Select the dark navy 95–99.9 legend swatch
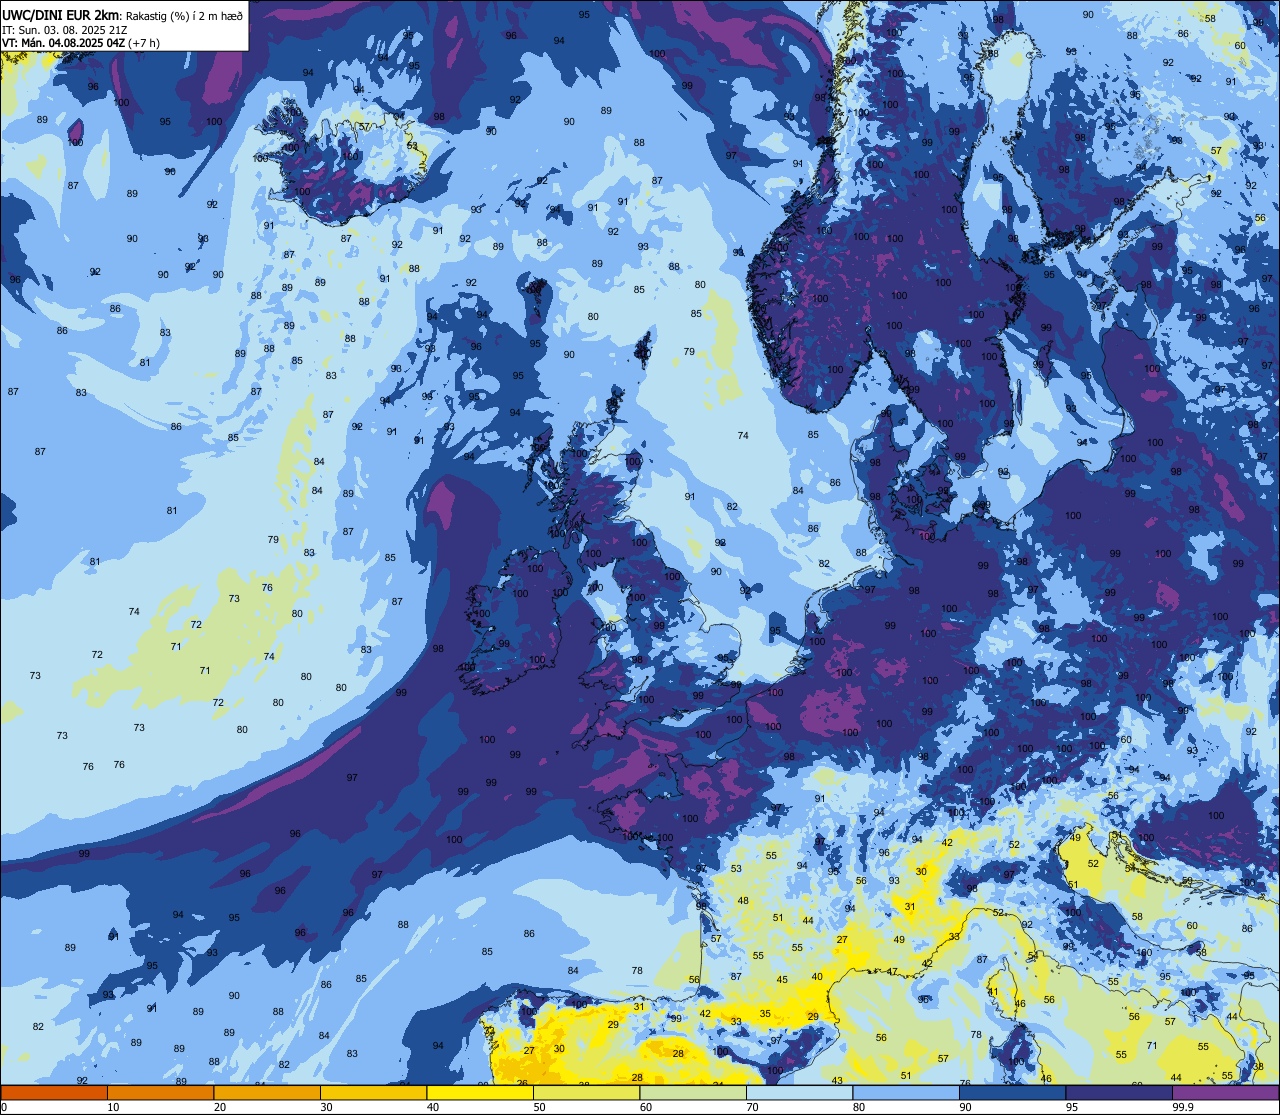This screenshot has height=1115, width=1280. (1119, 1092)
